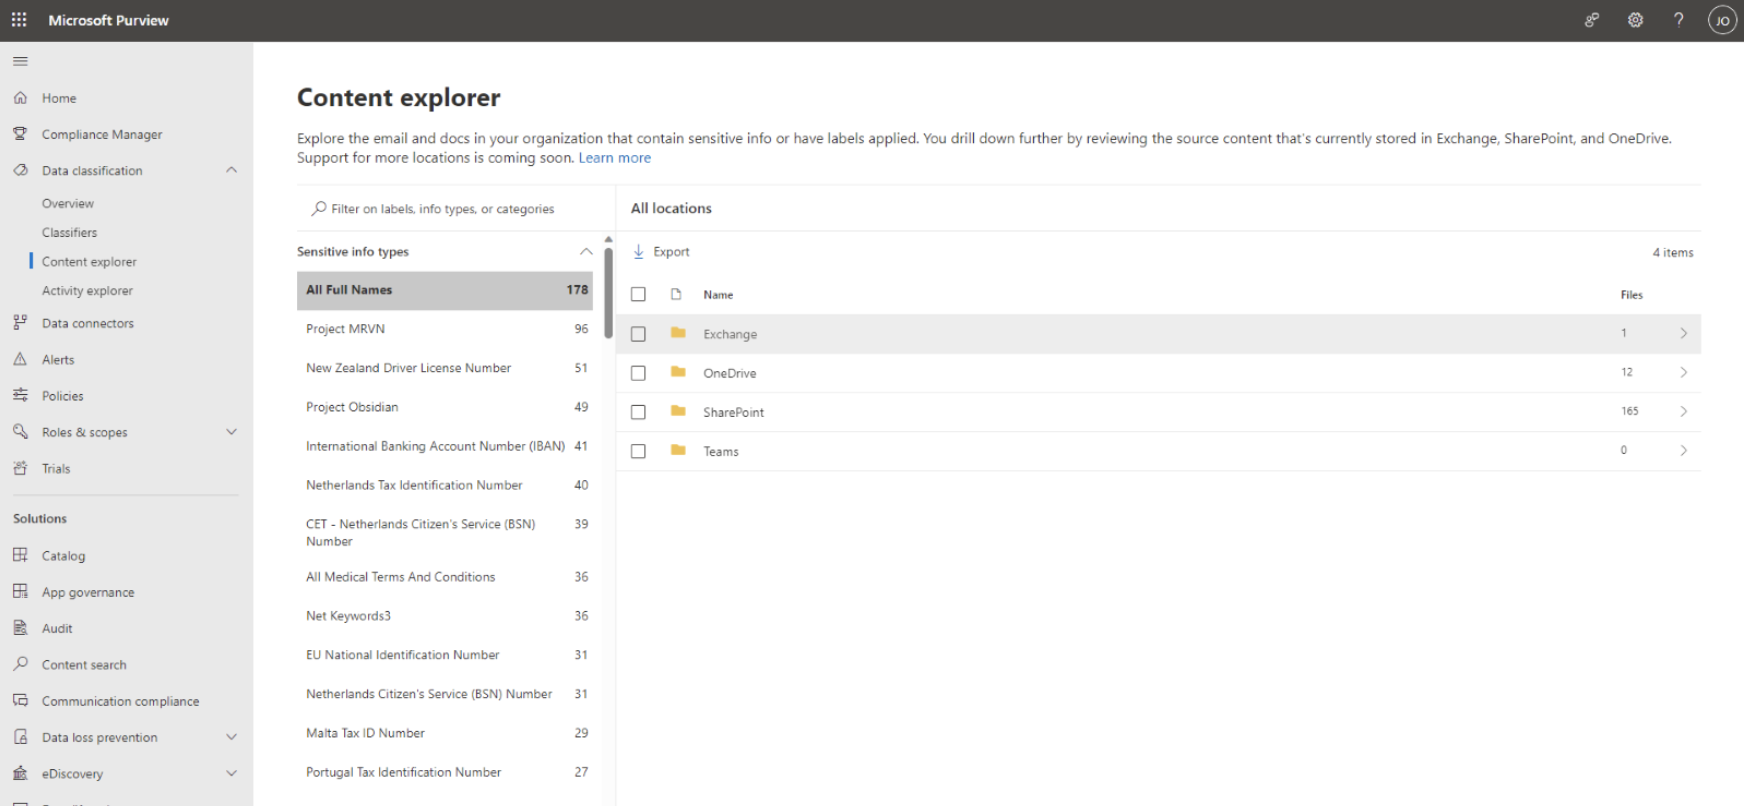
Task: Select the Project Obsidian info type
Action: 445,407
